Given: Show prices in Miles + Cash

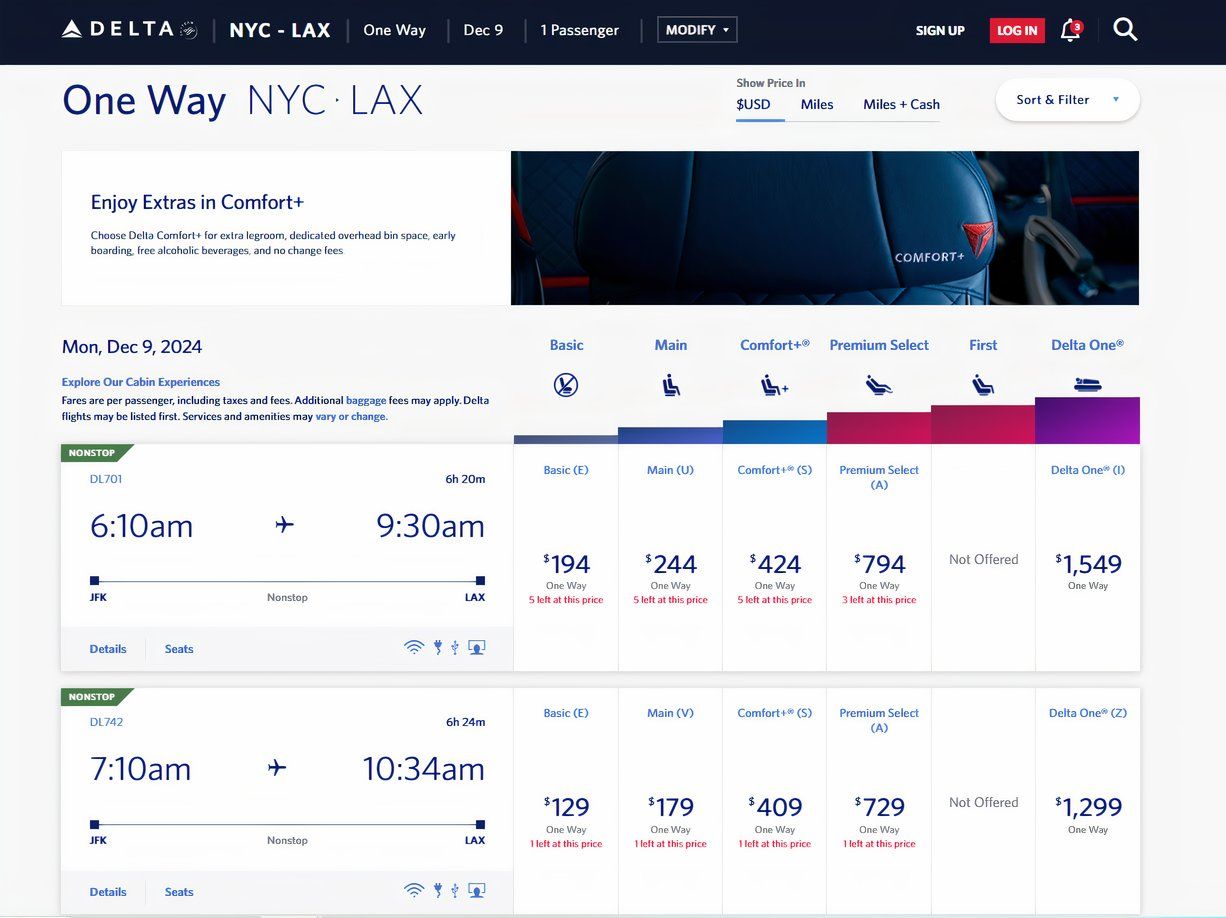Looking at the screenshot, I should (x=901, y=104).
